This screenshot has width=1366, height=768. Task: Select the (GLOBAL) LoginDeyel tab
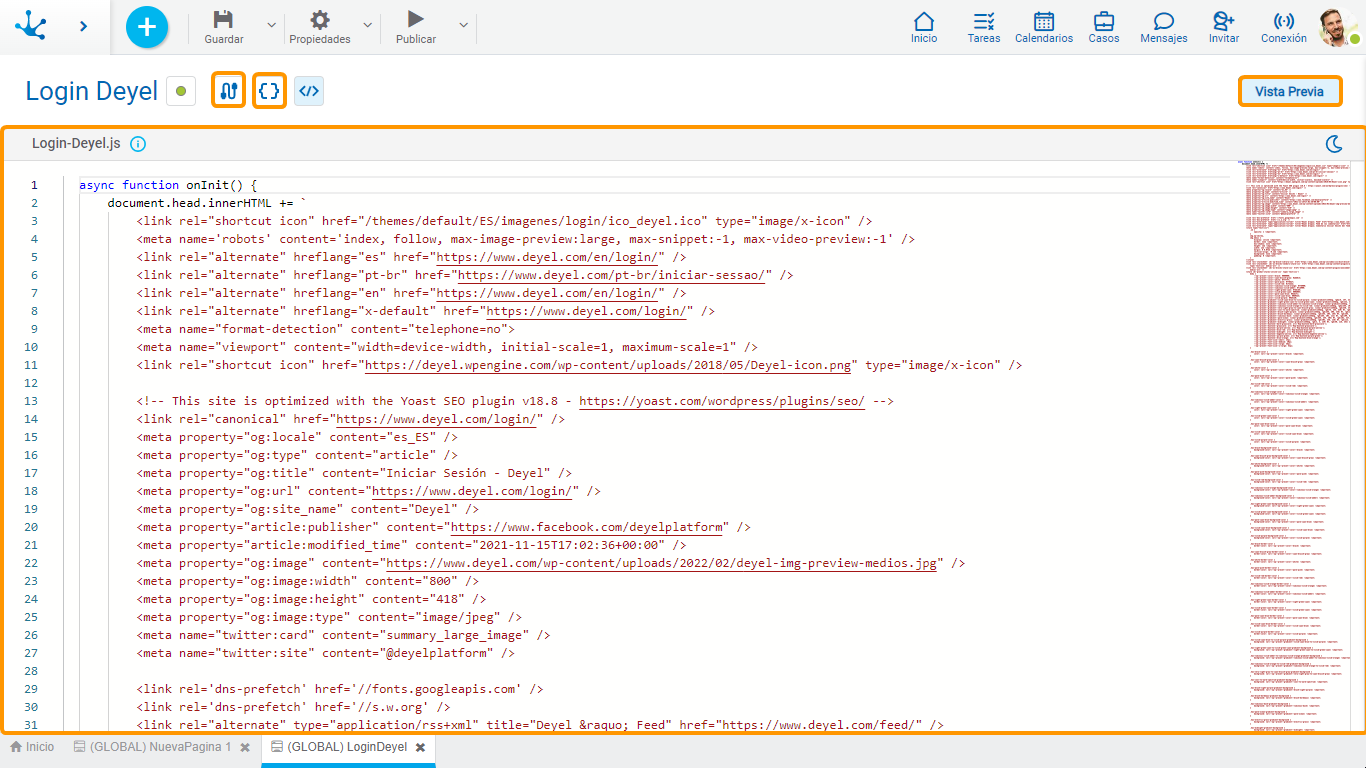click(339, 747)
